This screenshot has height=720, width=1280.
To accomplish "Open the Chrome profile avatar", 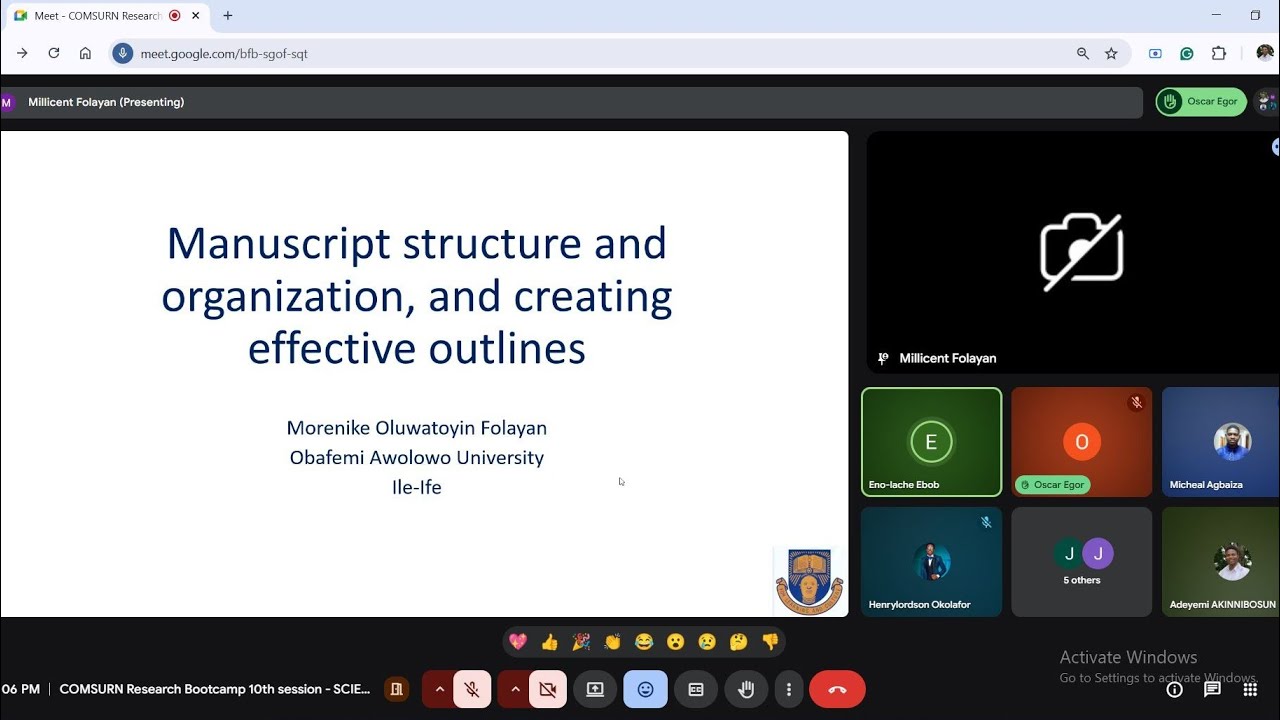I will coord(1264,54).
